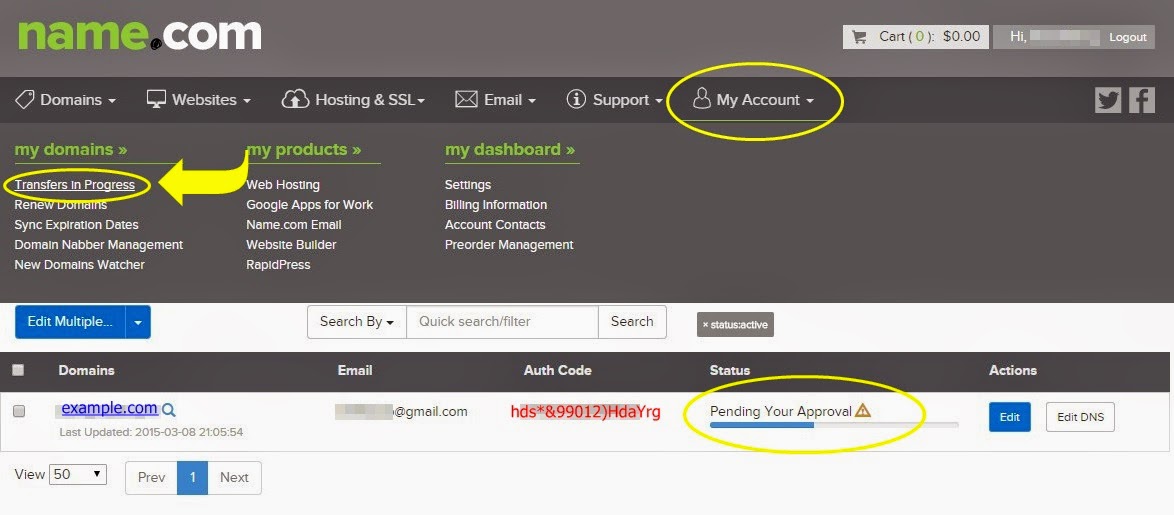Viewport: 1174px width, 515px height.
Task: Click the shopping cart icon
Action: (x=860, y=37)
